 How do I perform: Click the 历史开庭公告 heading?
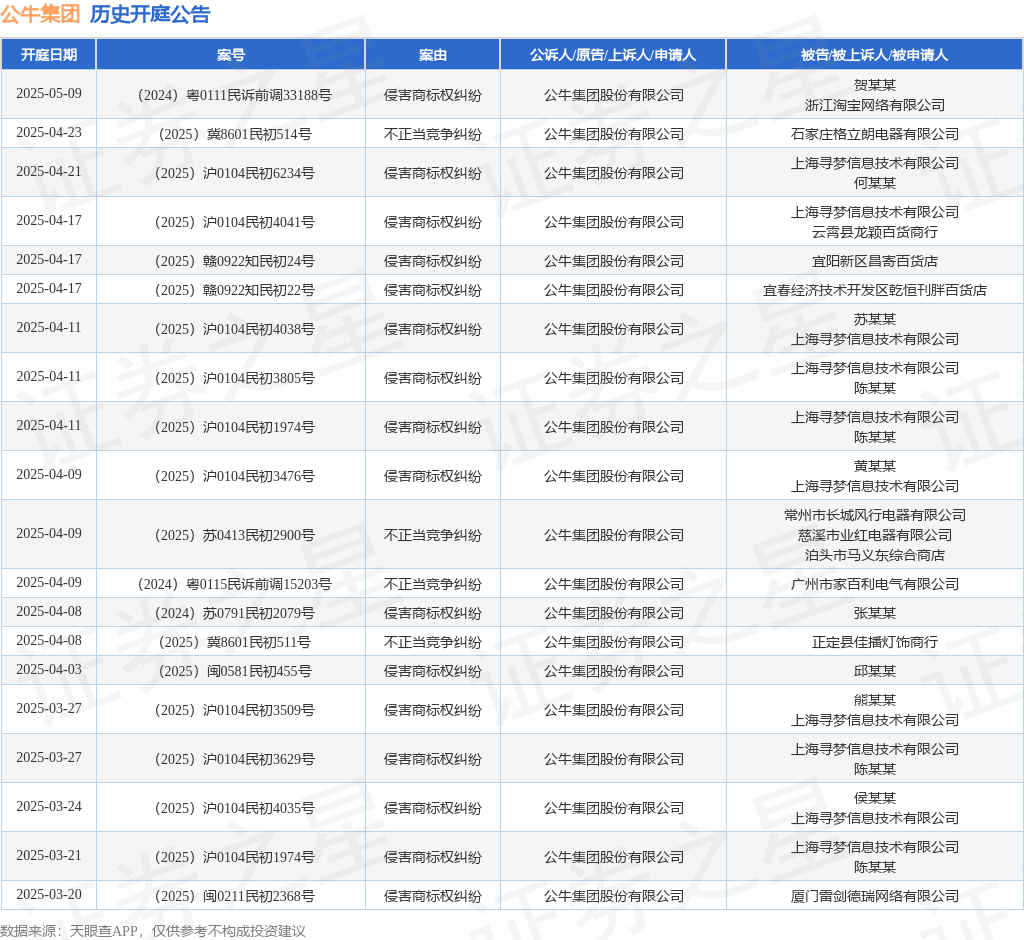[x=150, y=14]
